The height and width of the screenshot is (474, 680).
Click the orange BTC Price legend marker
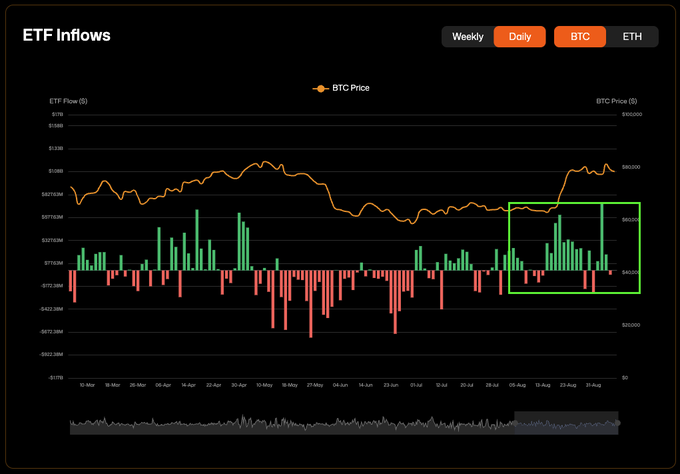click(320, 88)
